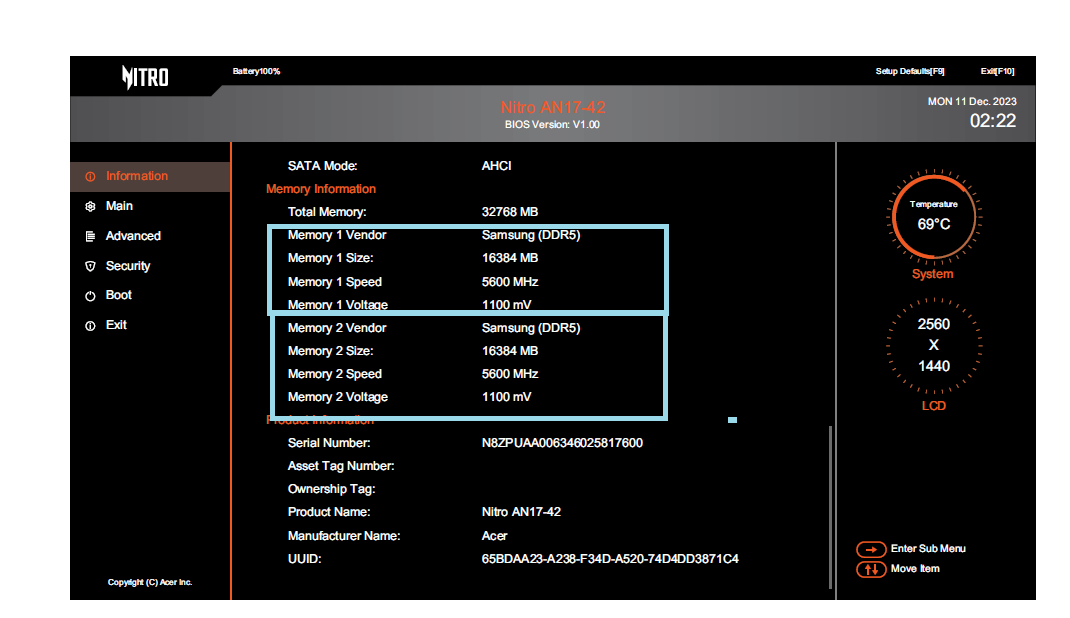Click serial number N8ZPUAA006346025817600
Screen dimensions: 1070x618
tap(562, 443)
